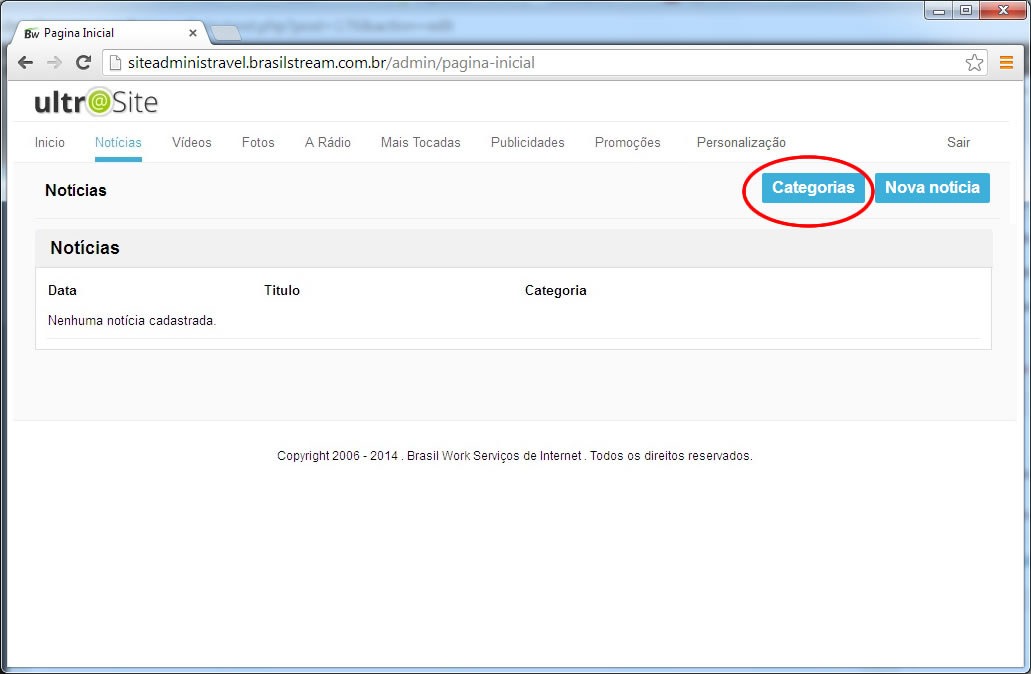The width and height of the screenshot is (1031, 674).
Task: Select the Pagina Inicial browser tab
Action: [x=108, y=33]
